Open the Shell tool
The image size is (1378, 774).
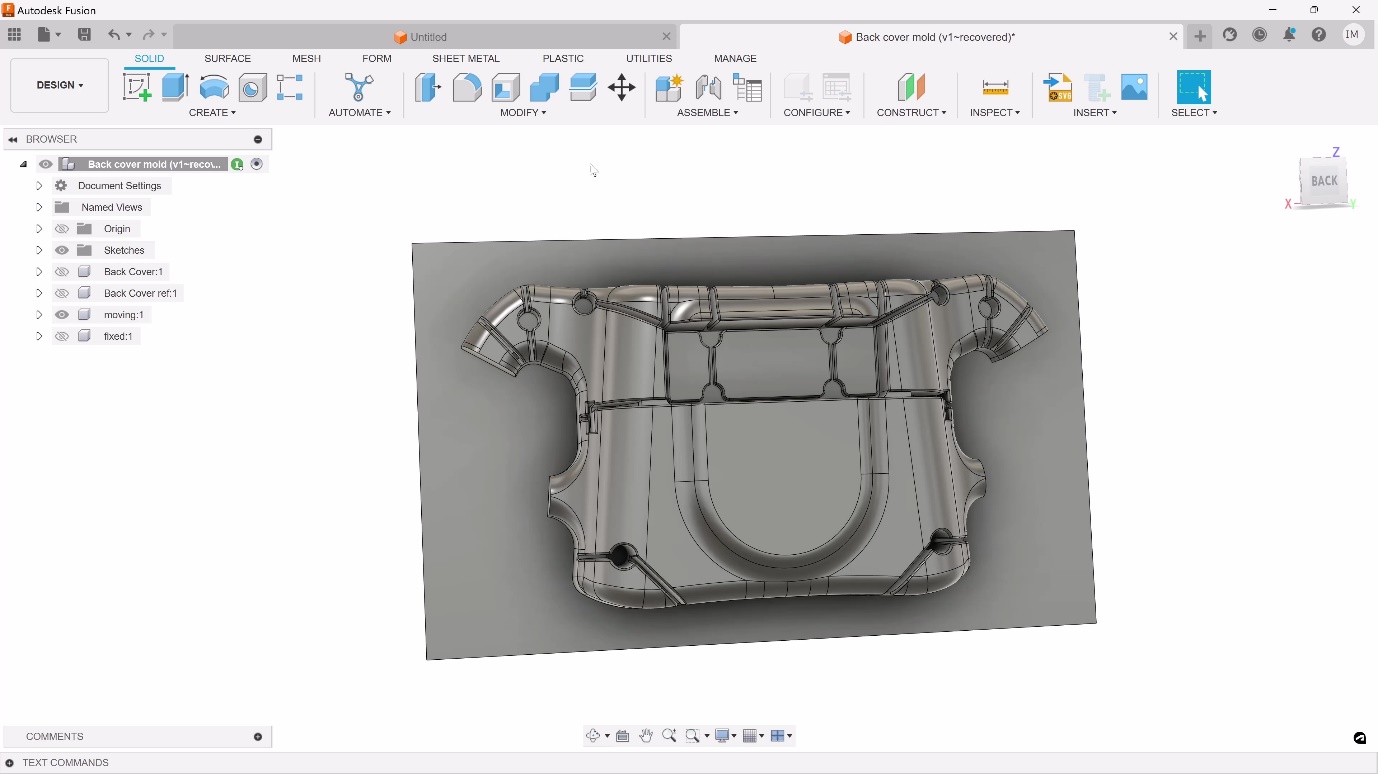tap(505, 87)
